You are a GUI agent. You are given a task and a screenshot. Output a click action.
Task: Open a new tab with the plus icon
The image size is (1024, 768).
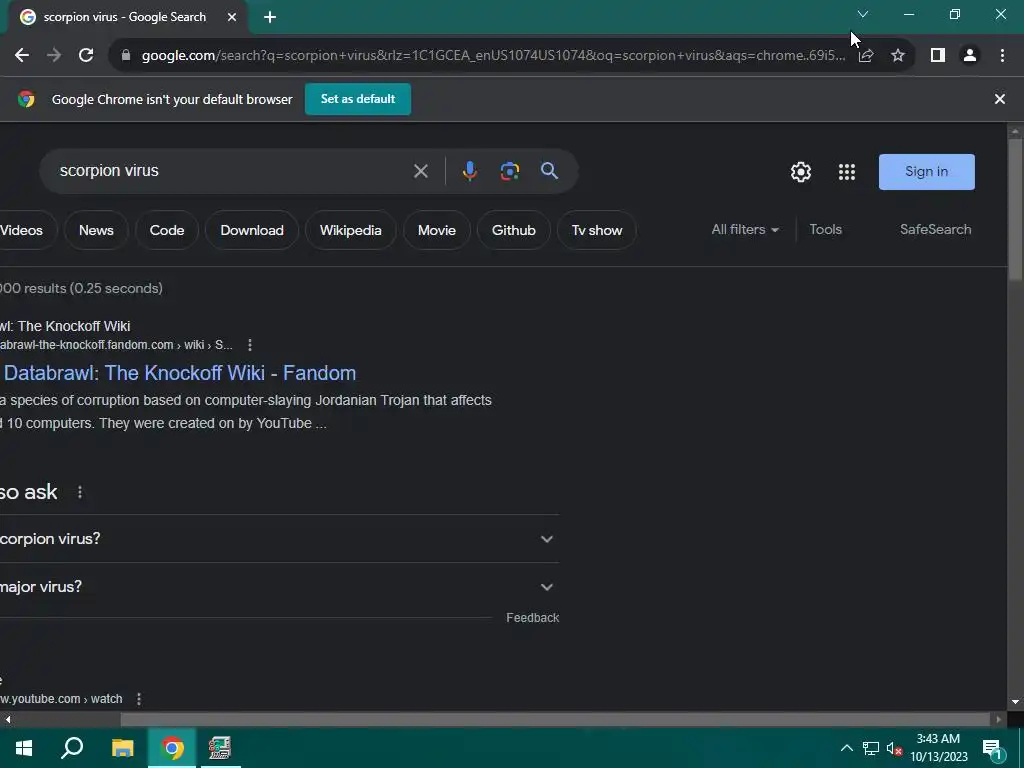pos(270,18)
